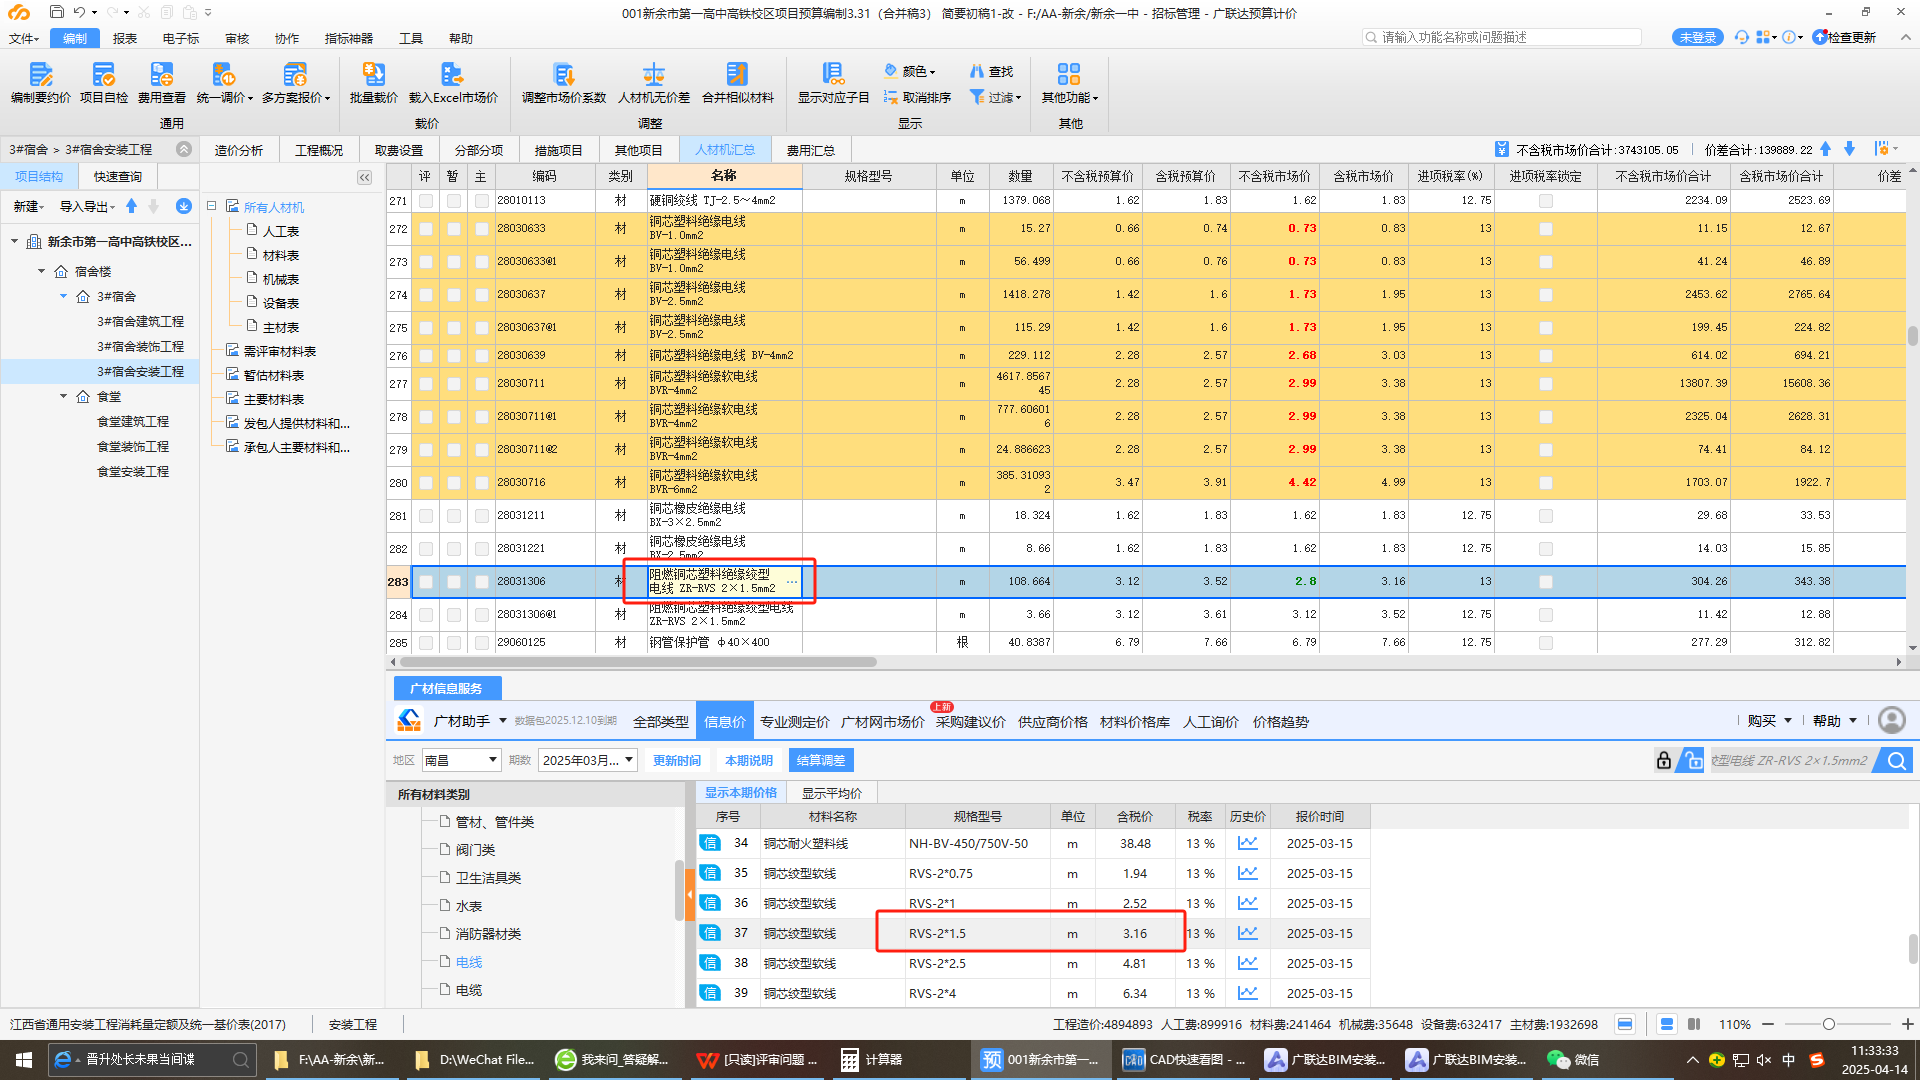Open 期数 2025年03月 dropdown

588,760
